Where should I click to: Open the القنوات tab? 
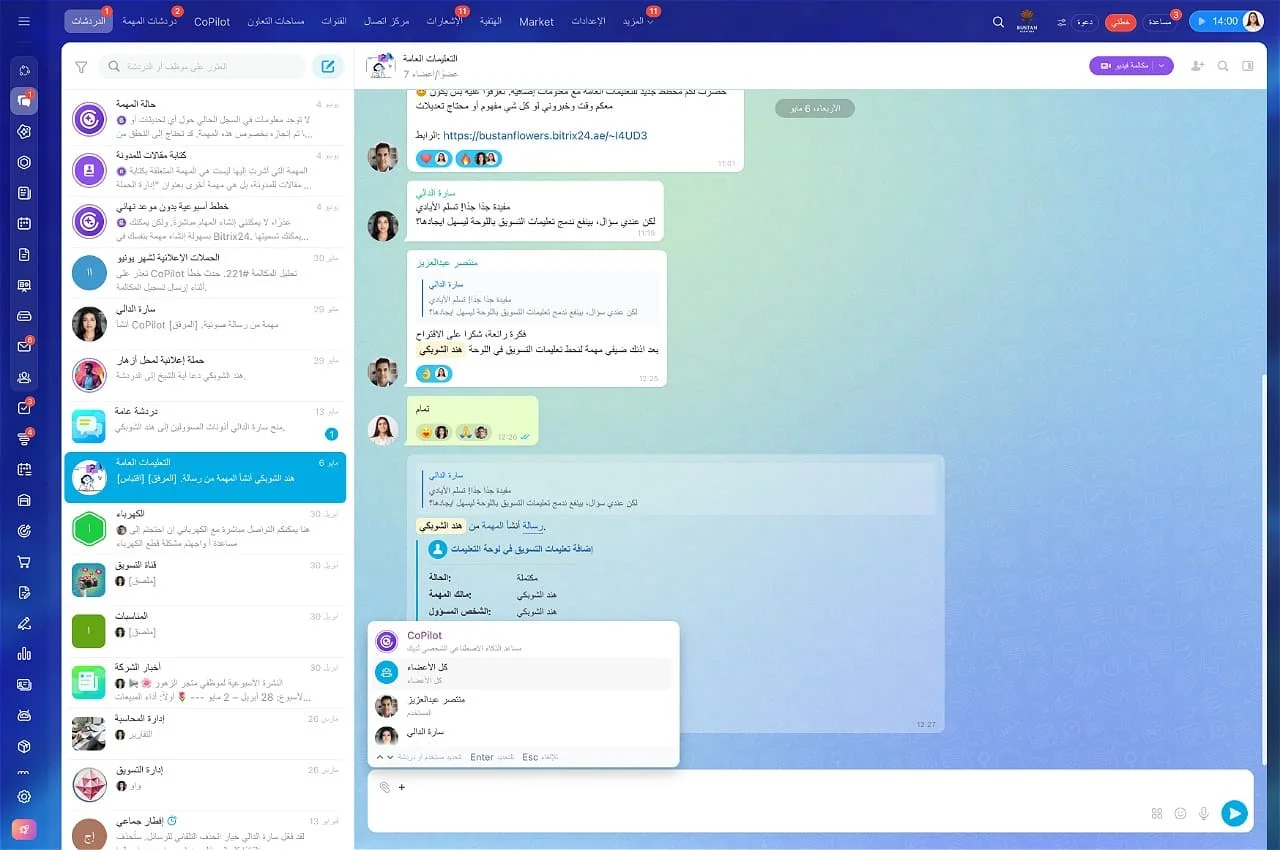point(333,21)
